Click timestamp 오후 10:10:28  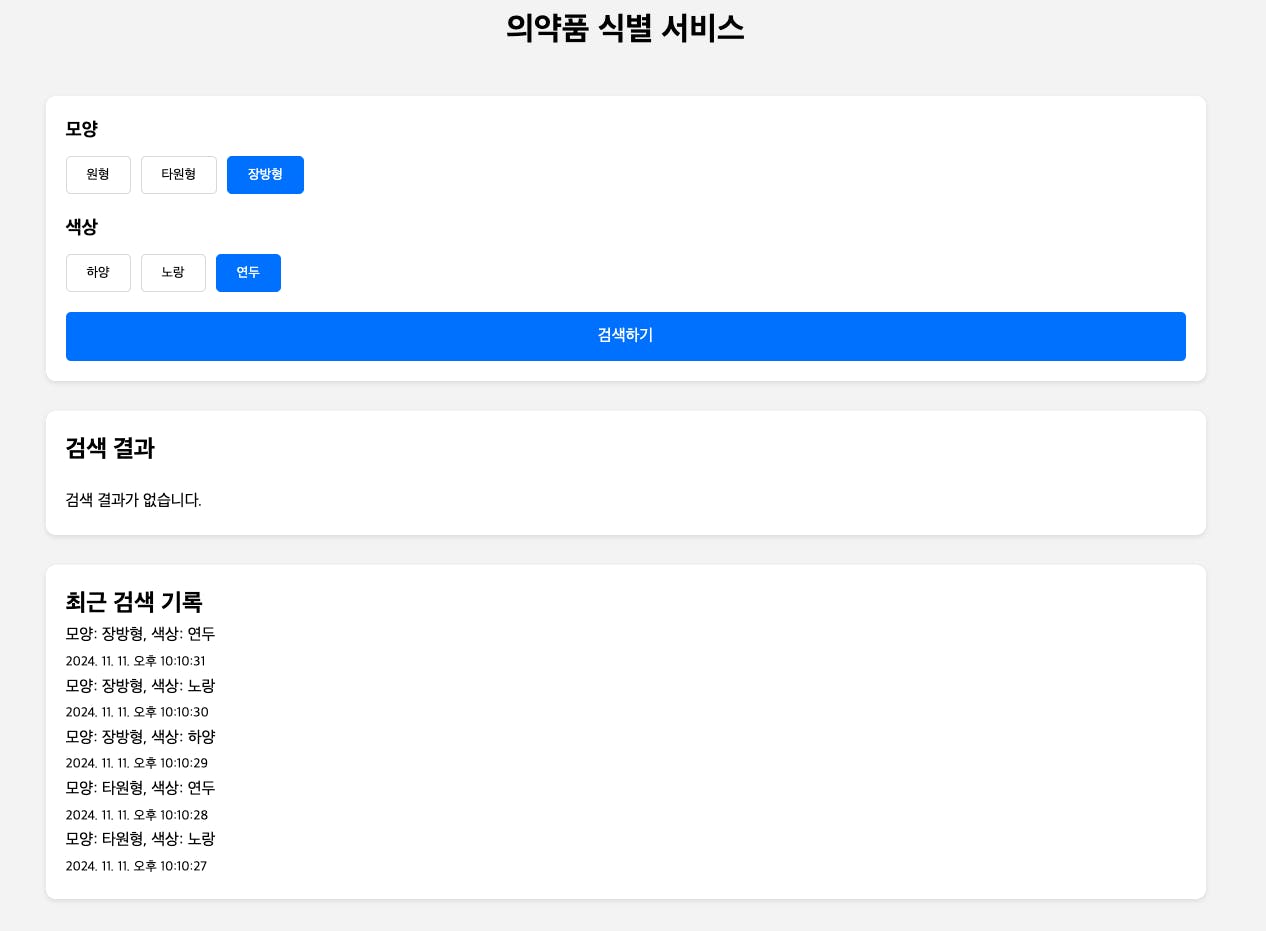[x=137, y=815]
